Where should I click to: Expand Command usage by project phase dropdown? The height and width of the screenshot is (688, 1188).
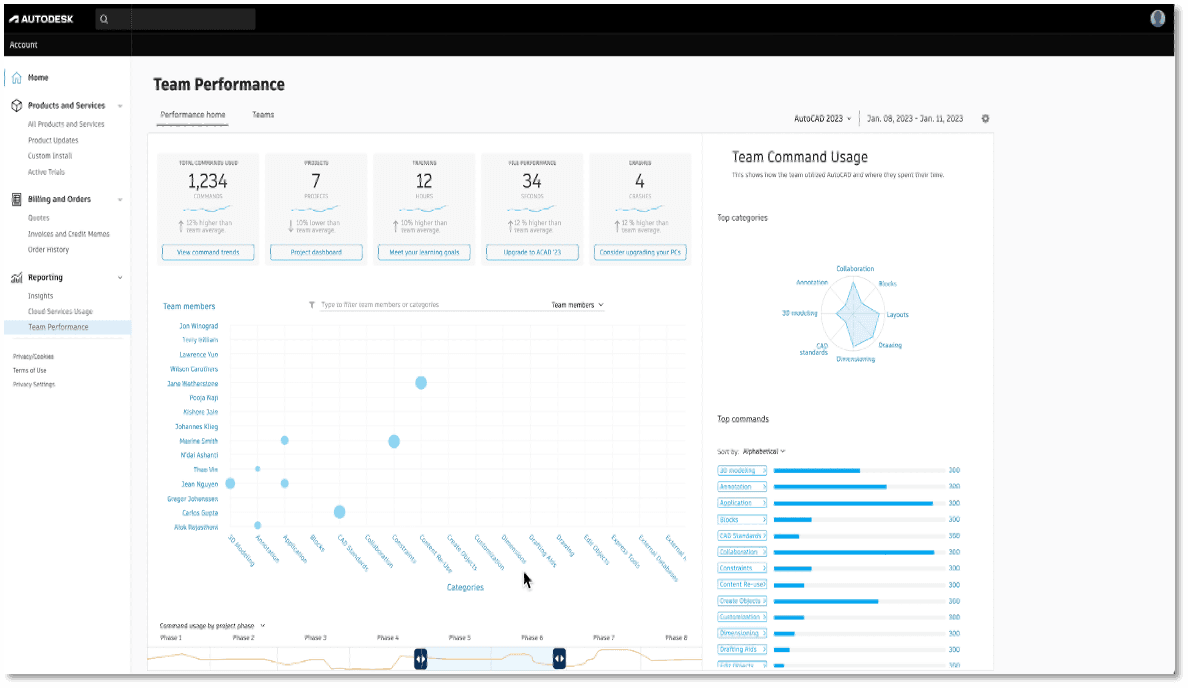pyautogui.click(x=212, y=626)
